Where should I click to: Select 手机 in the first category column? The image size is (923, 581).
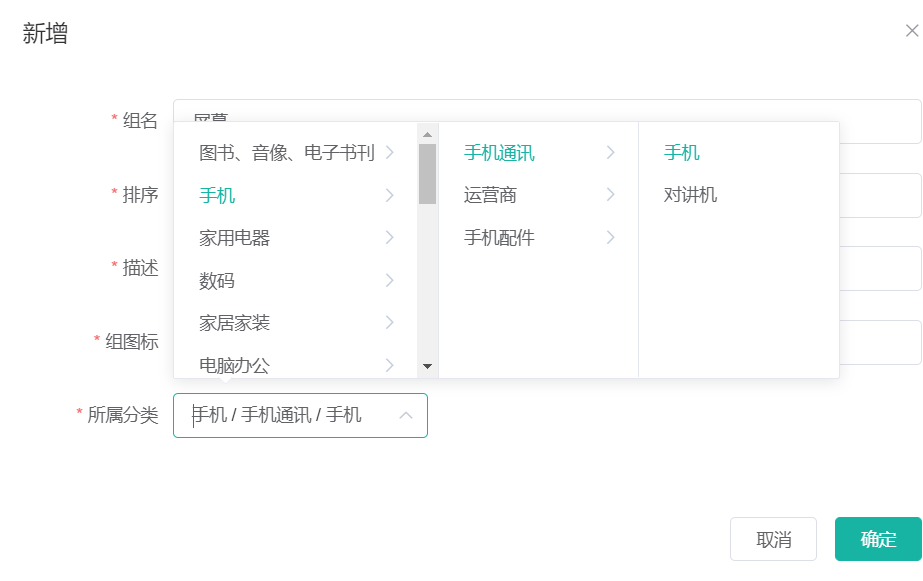(x=217, y=196)
